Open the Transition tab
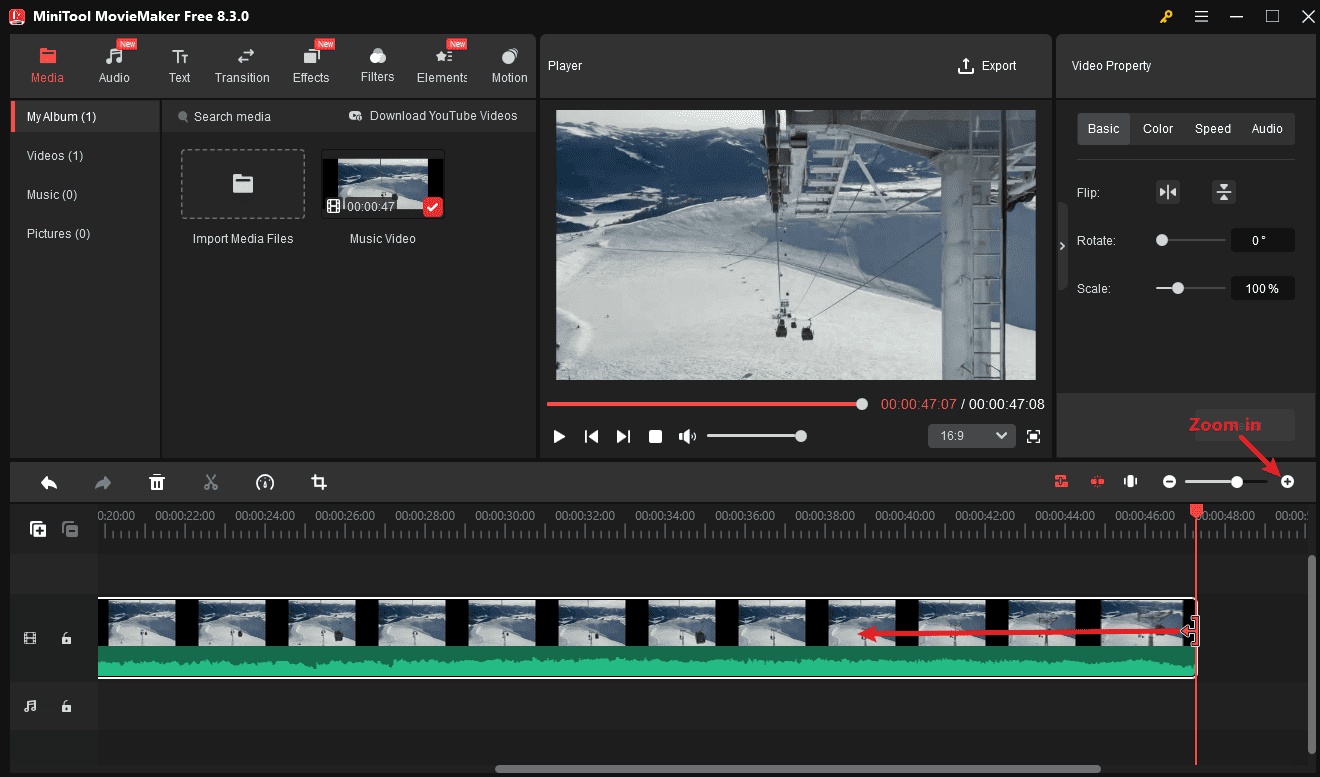Viewport: 1320px width, 777px height. tap(242, 66)
